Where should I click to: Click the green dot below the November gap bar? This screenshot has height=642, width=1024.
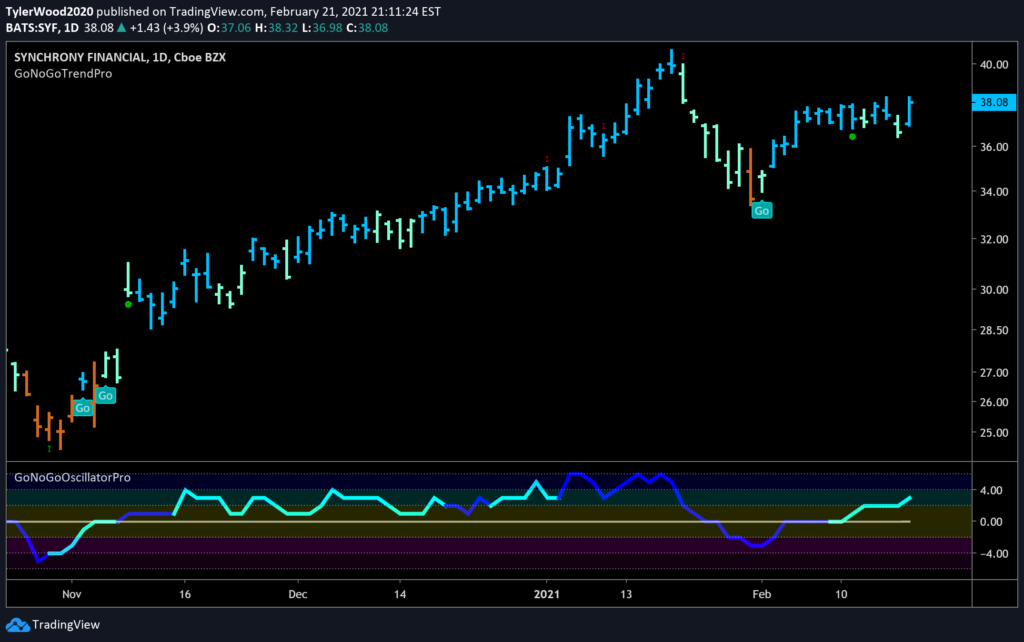click(x=128, y=304)
